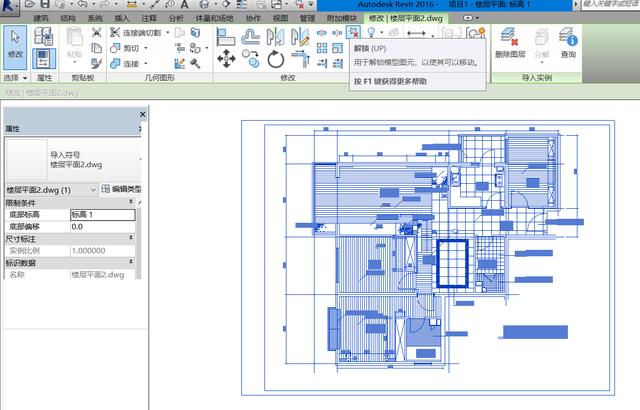Click the 底部偏移 value field
Image resolution: width=640 pixels, height=410 pixels.
pos(100,226)
